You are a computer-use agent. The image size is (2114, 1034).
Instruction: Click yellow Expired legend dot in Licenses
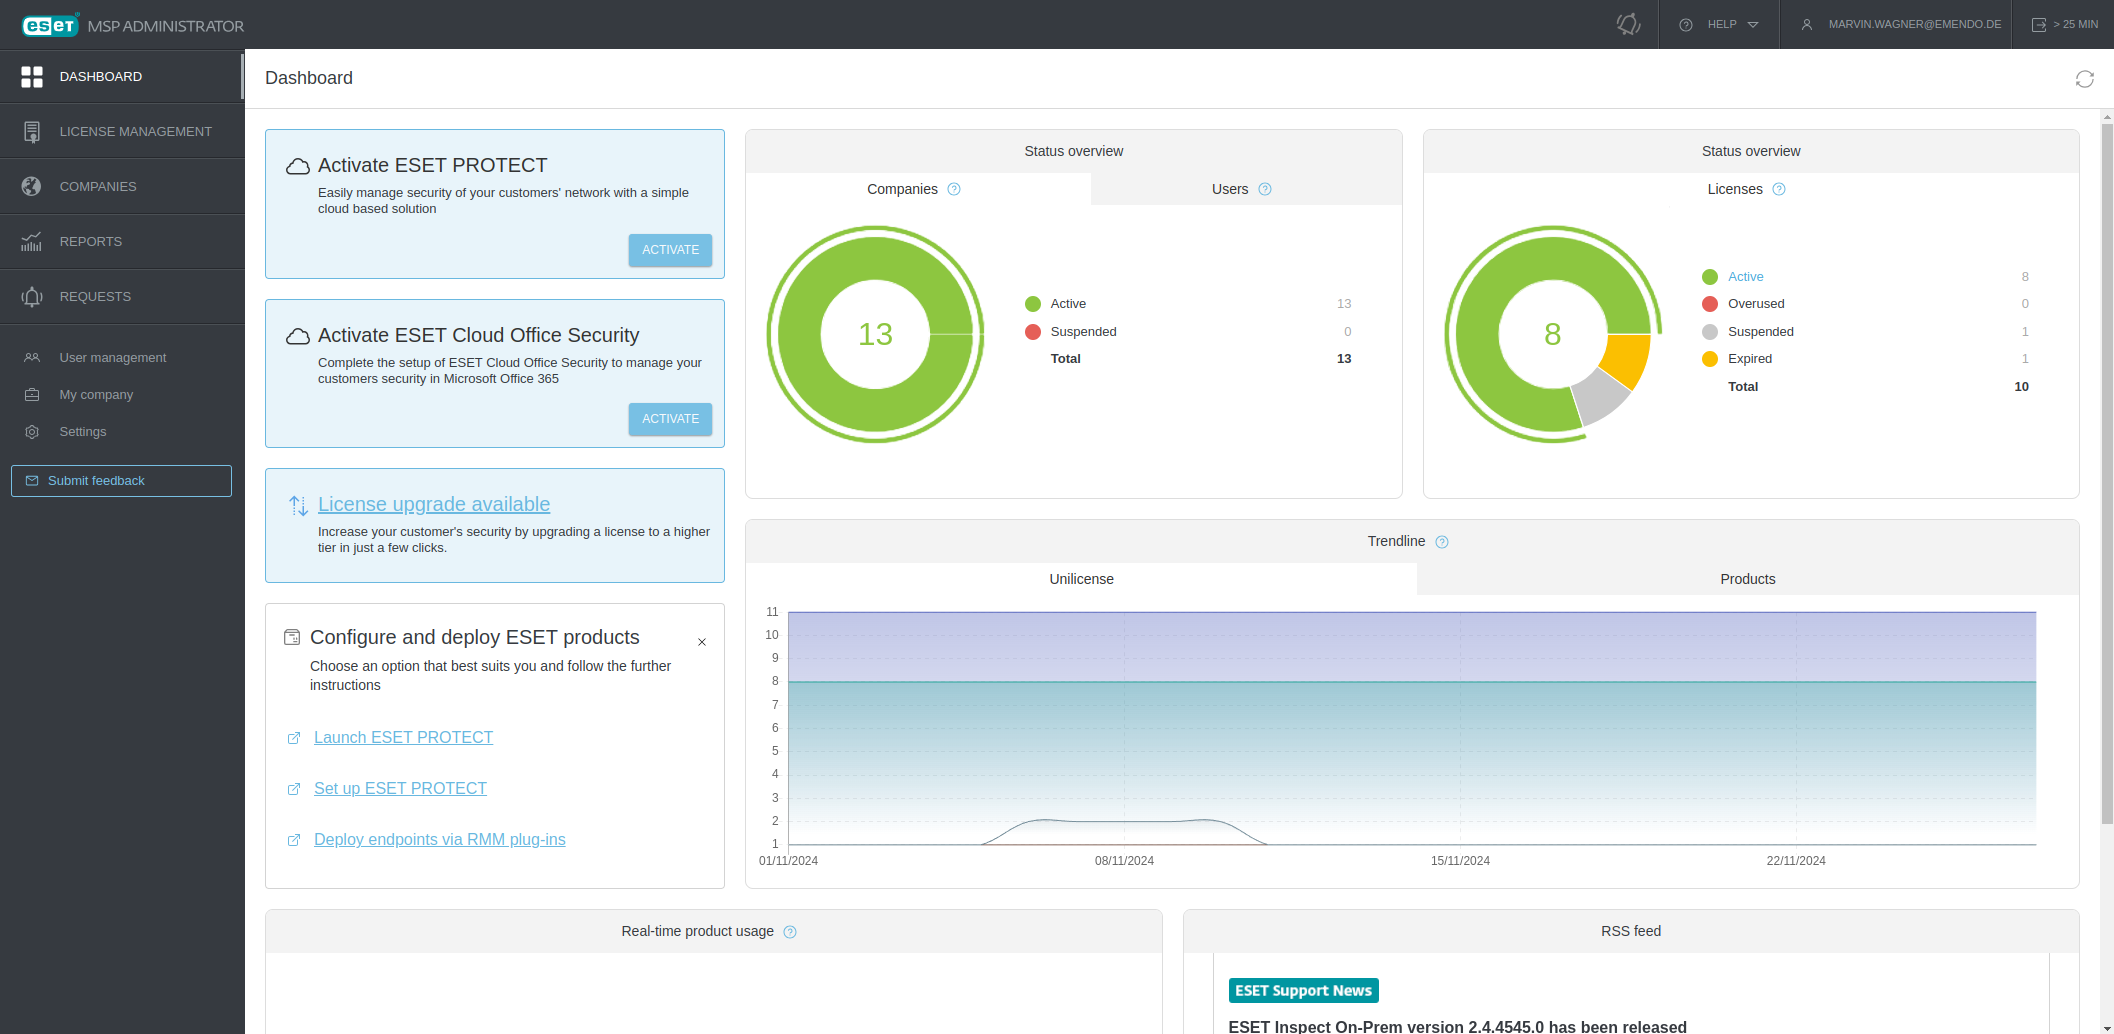click(x=1710, y=359)
